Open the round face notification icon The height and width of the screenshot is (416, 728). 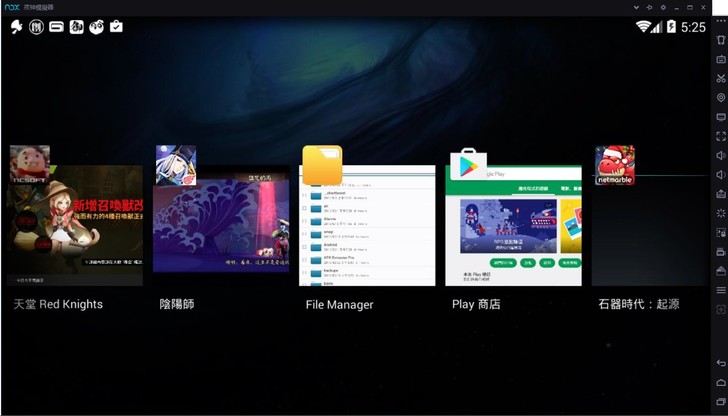97,27
